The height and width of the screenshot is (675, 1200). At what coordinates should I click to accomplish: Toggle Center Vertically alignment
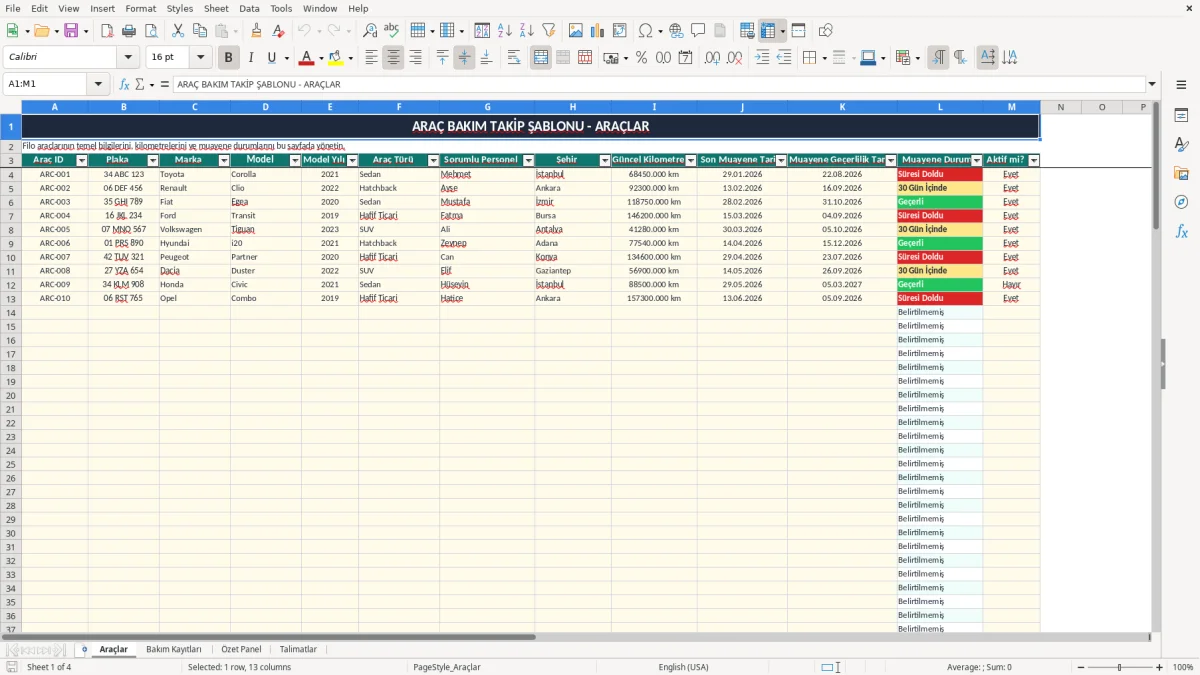click(464, 58)
